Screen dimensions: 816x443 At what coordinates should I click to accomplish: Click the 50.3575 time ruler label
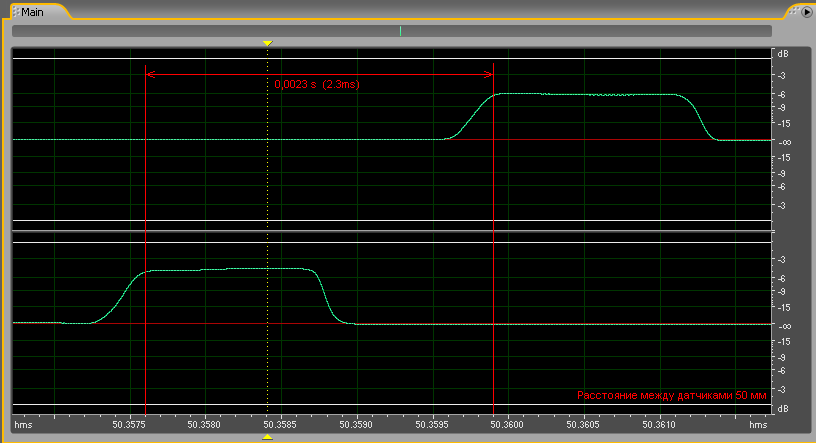coord(129,425)
